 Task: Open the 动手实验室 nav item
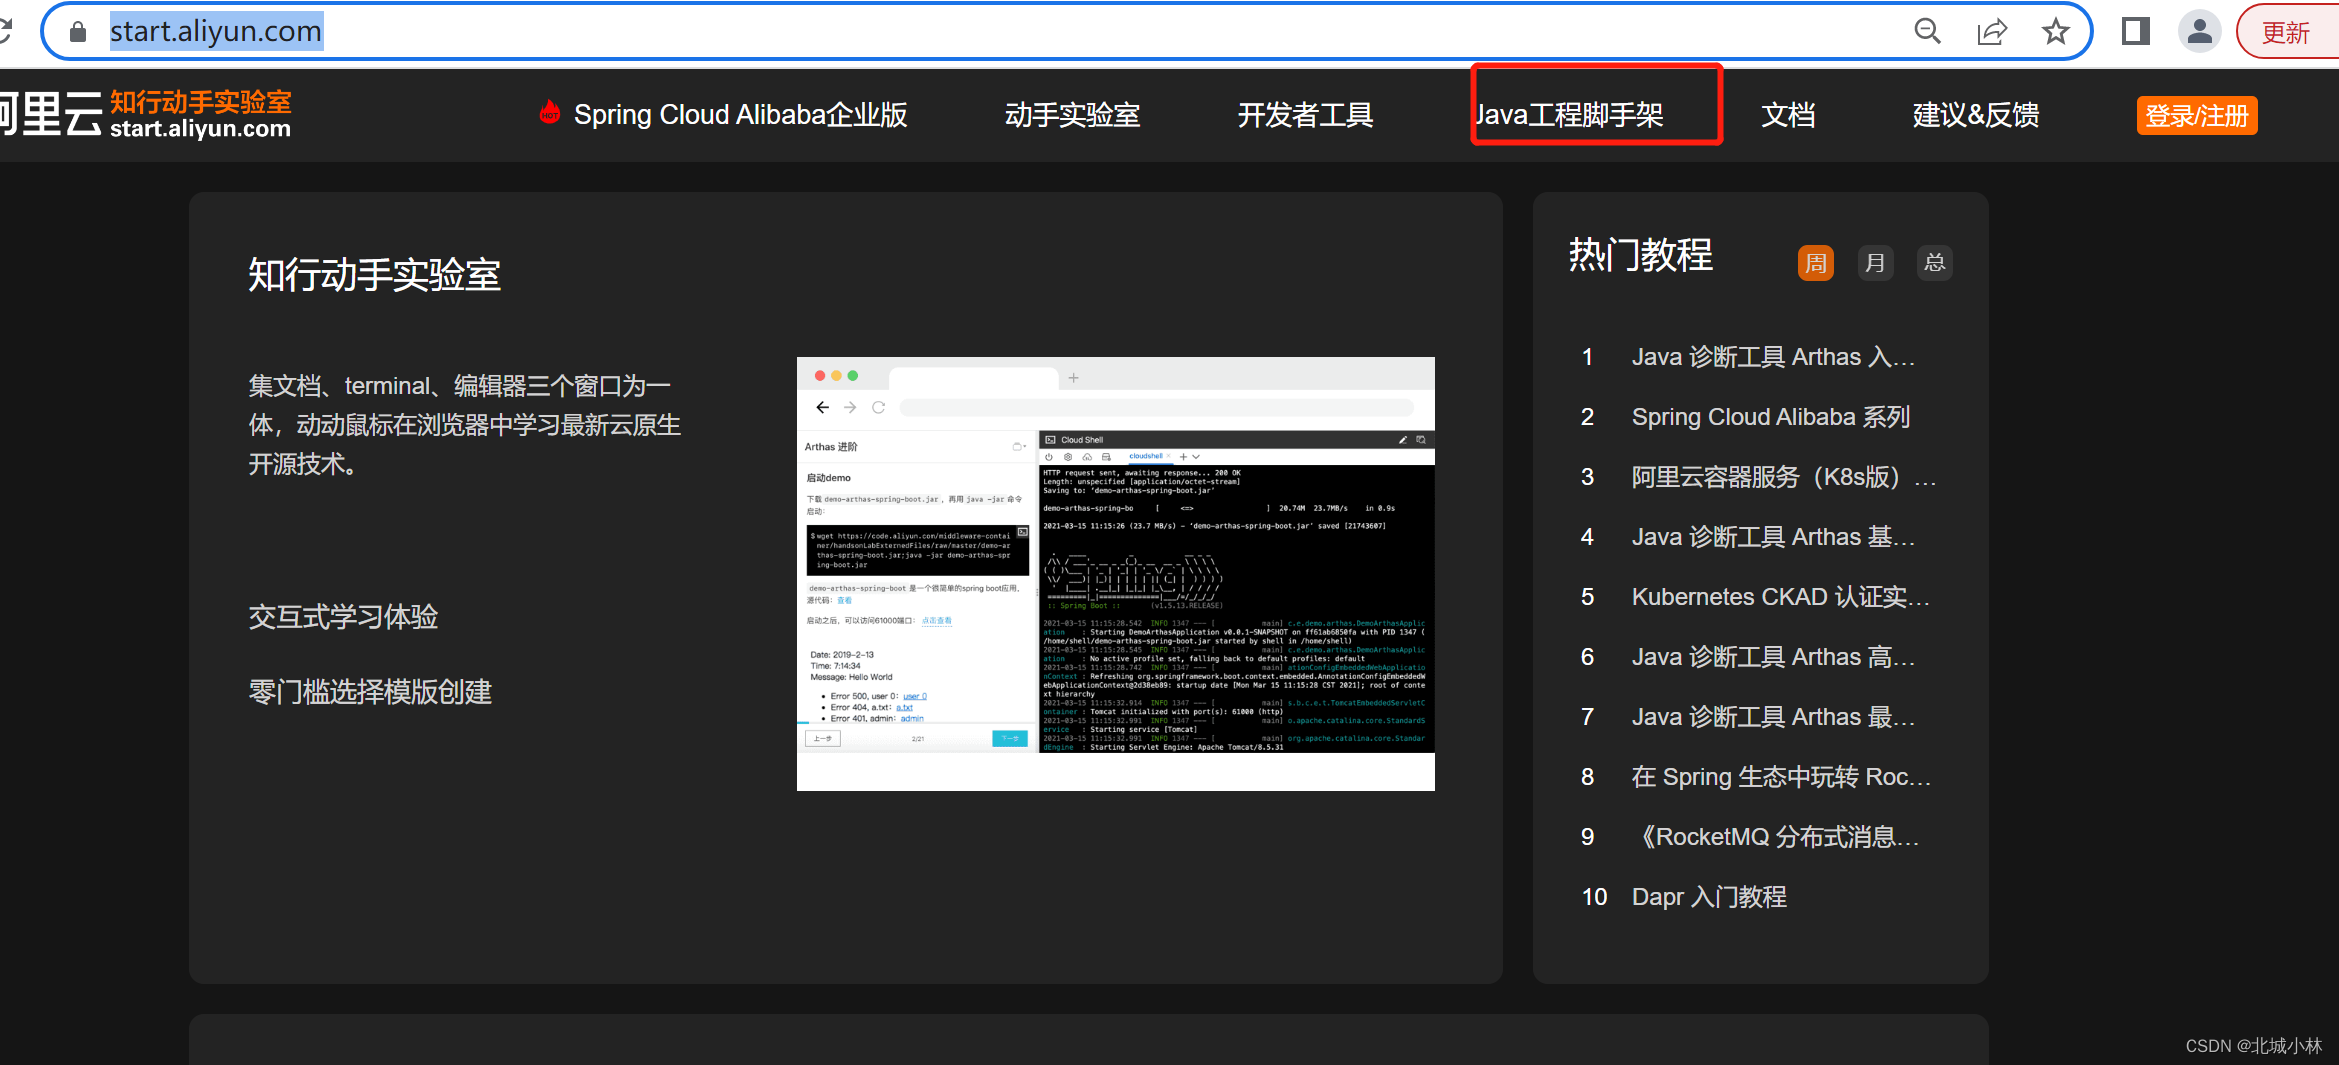pos(1072,115)
